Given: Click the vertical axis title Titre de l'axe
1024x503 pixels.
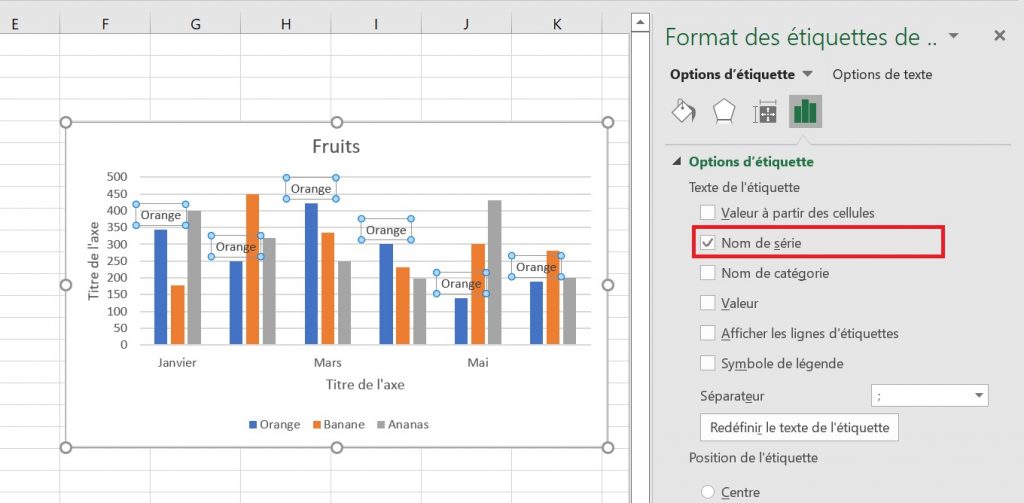Looking at the screenshot, I should (94, 261).
